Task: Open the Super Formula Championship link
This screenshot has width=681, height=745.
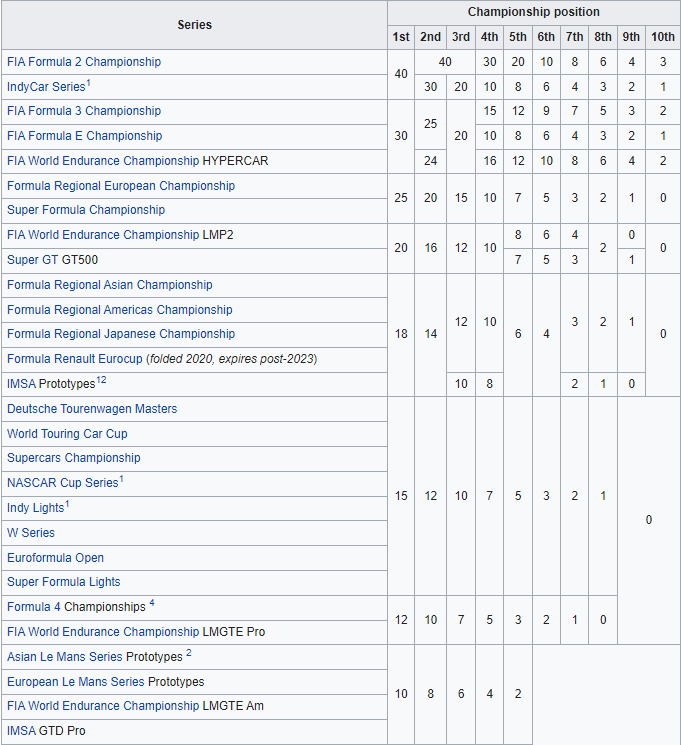Action: [86, 210]
